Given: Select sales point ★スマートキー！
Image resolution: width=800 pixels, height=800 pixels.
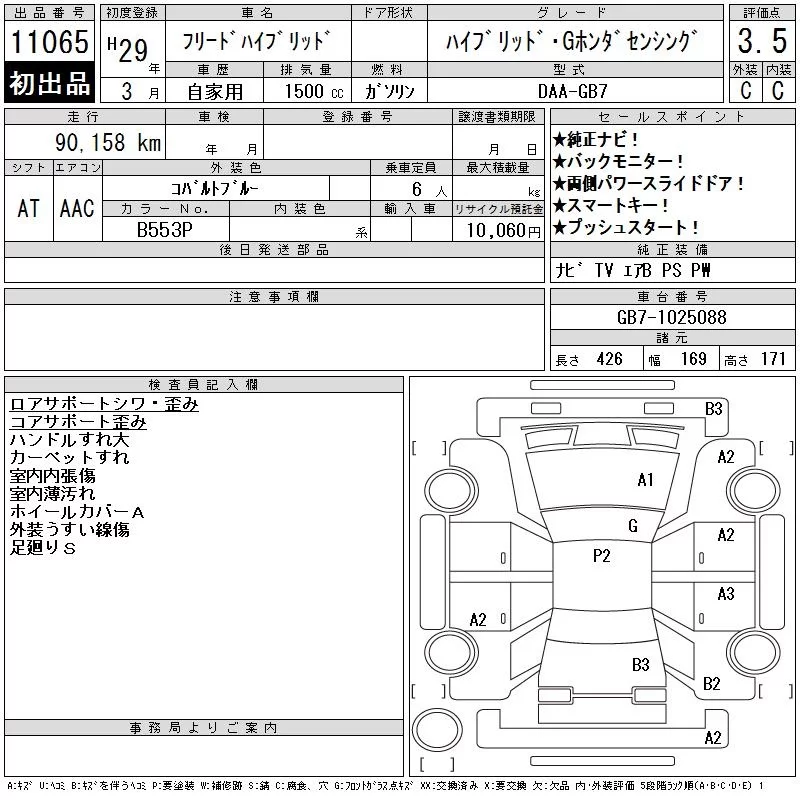Looking at the screenshot, I should (611, 205).
